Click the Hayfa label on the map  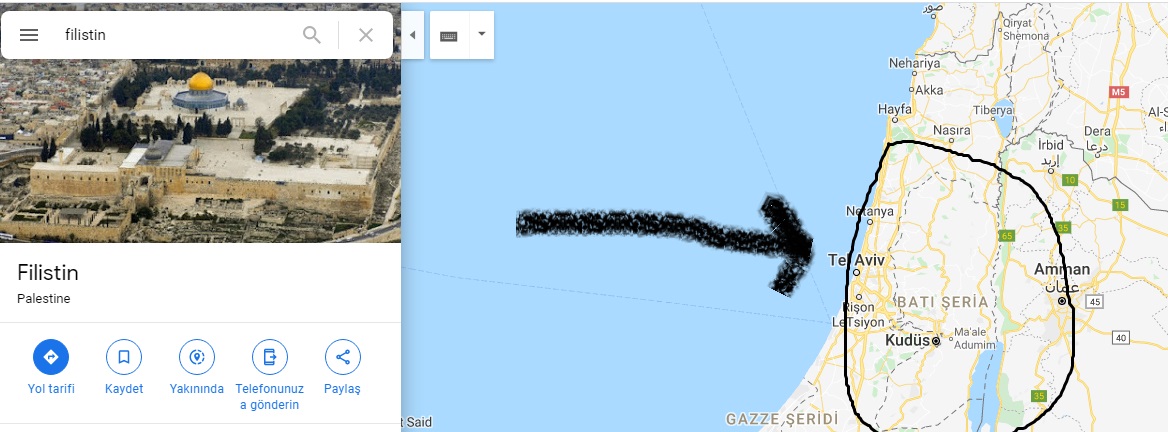[895, 109]
